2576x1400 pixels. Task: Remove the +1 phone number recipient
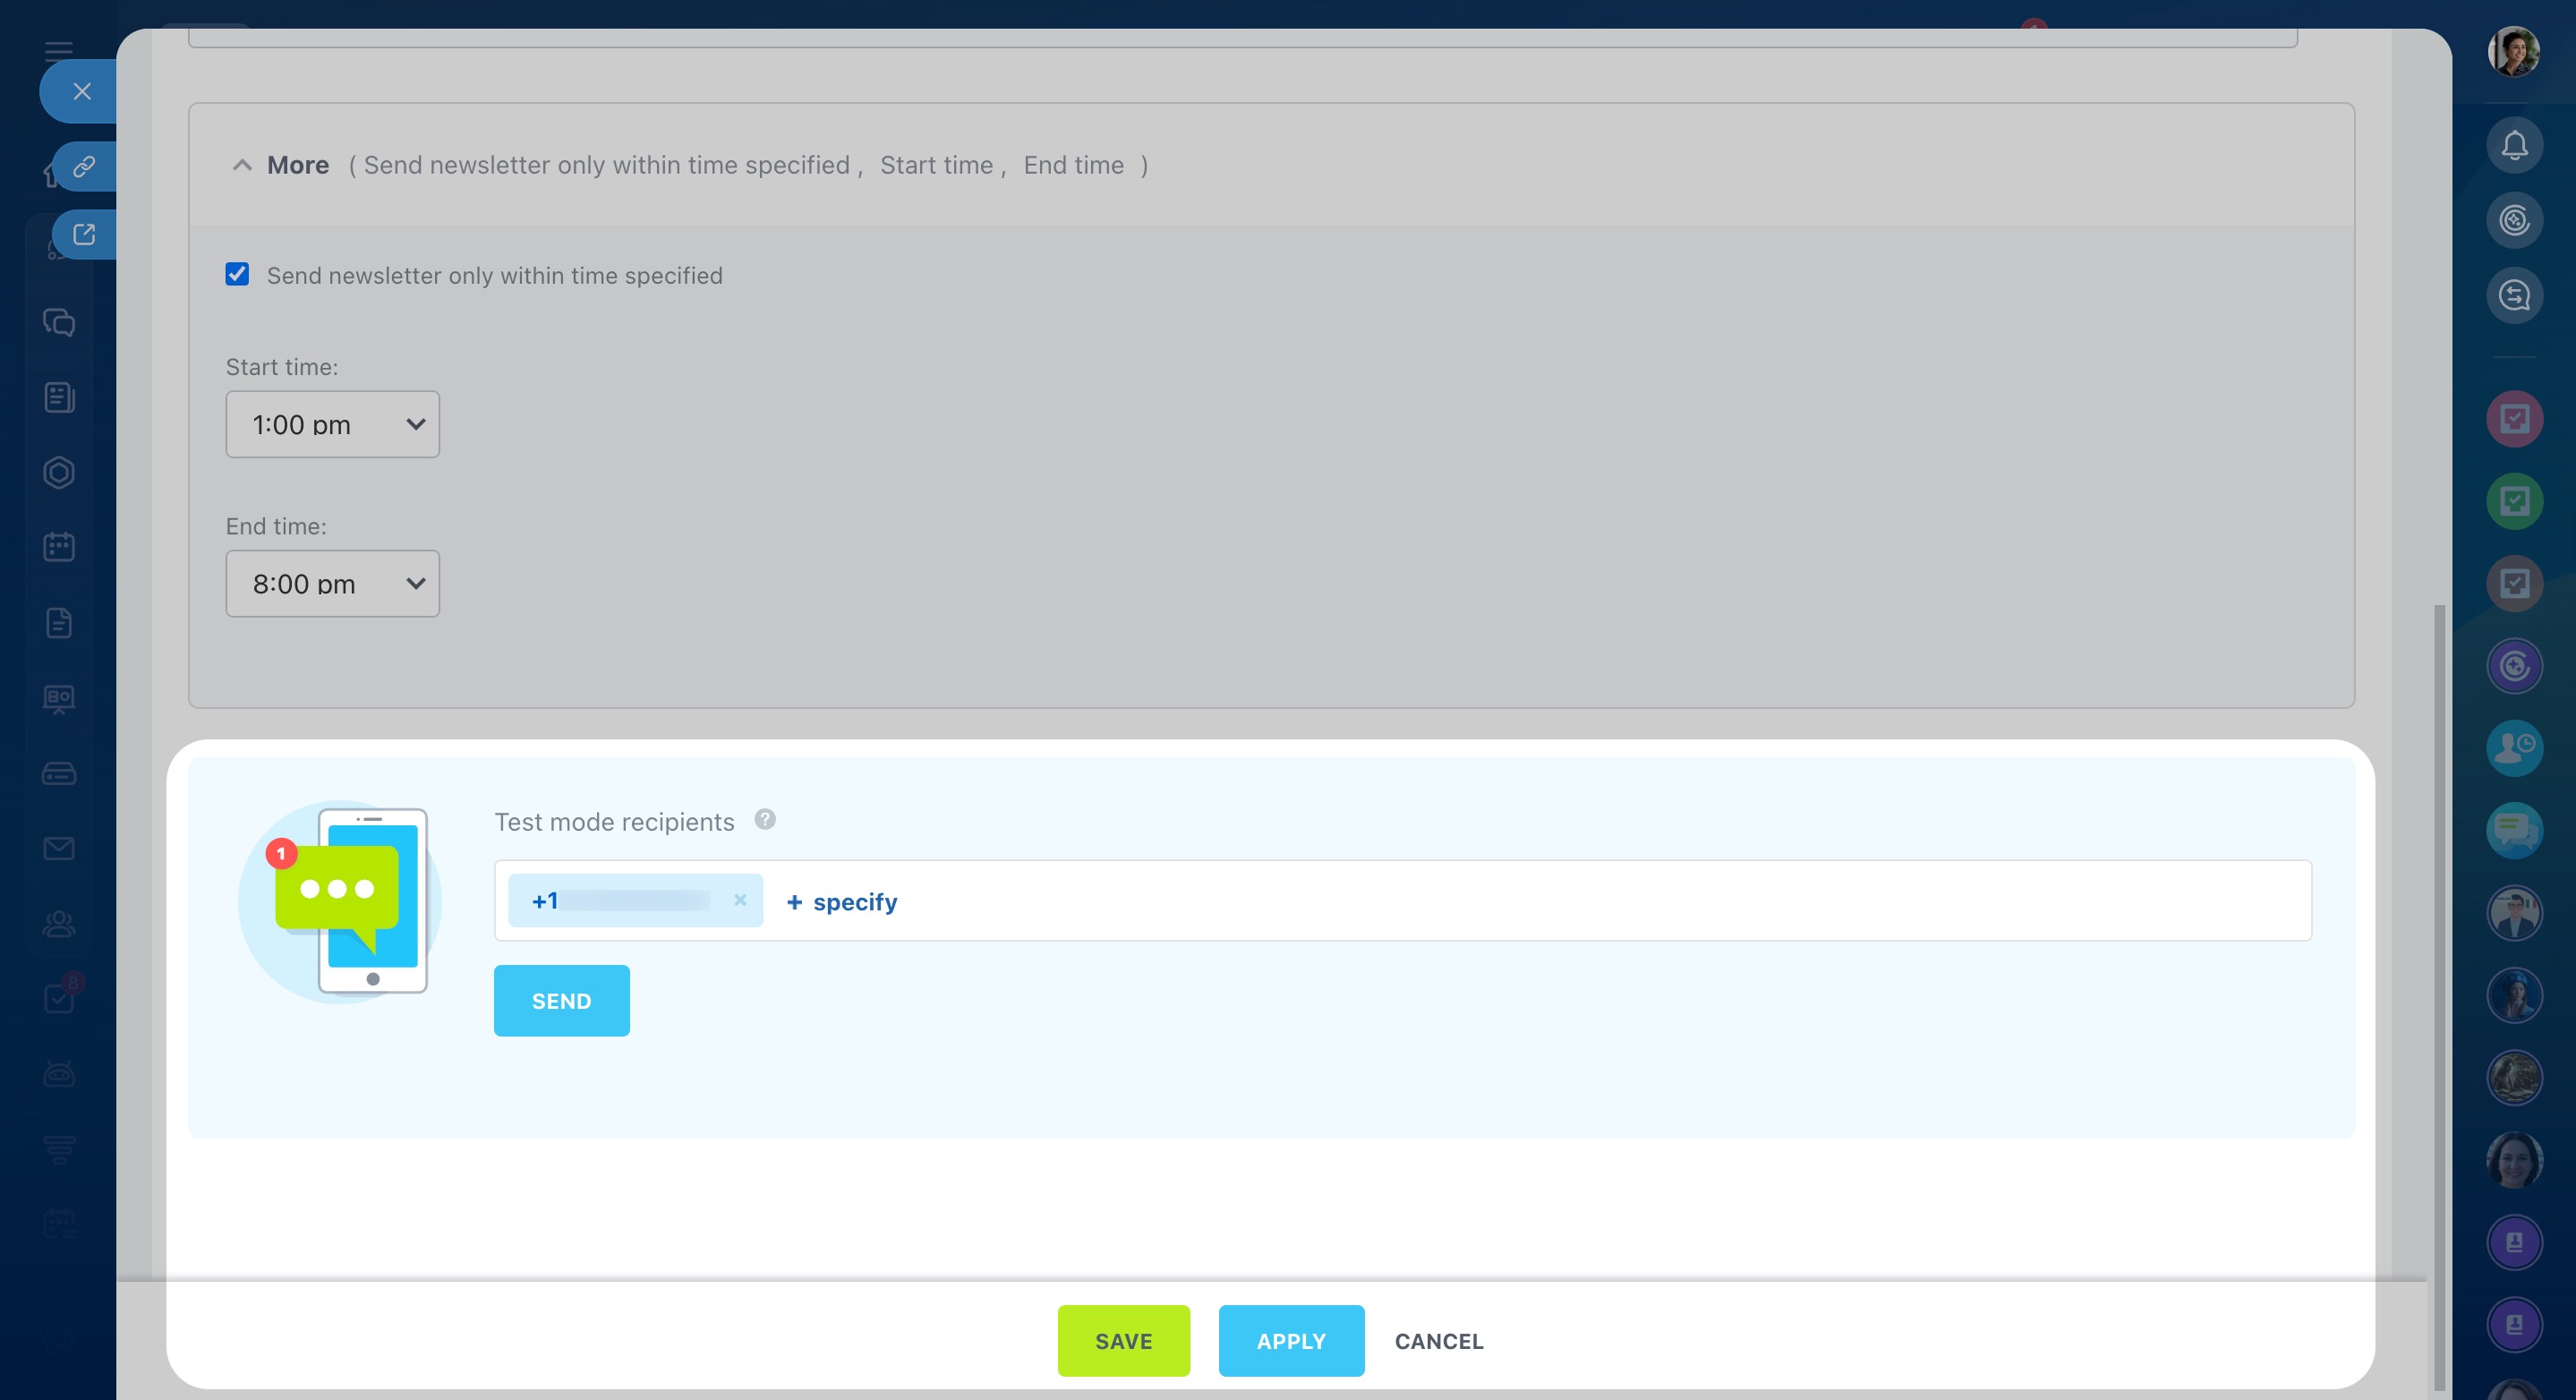[x=740, y=899]
